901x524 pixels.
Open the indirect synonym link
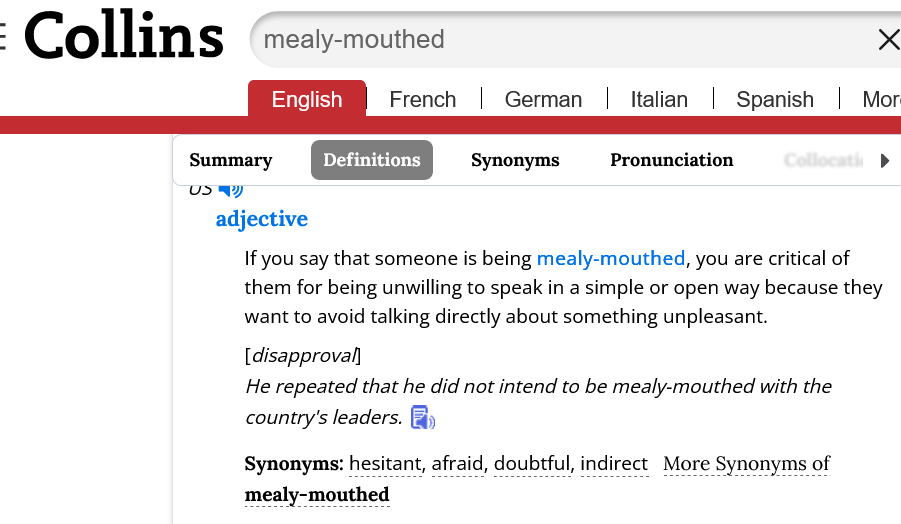(614, 464)
